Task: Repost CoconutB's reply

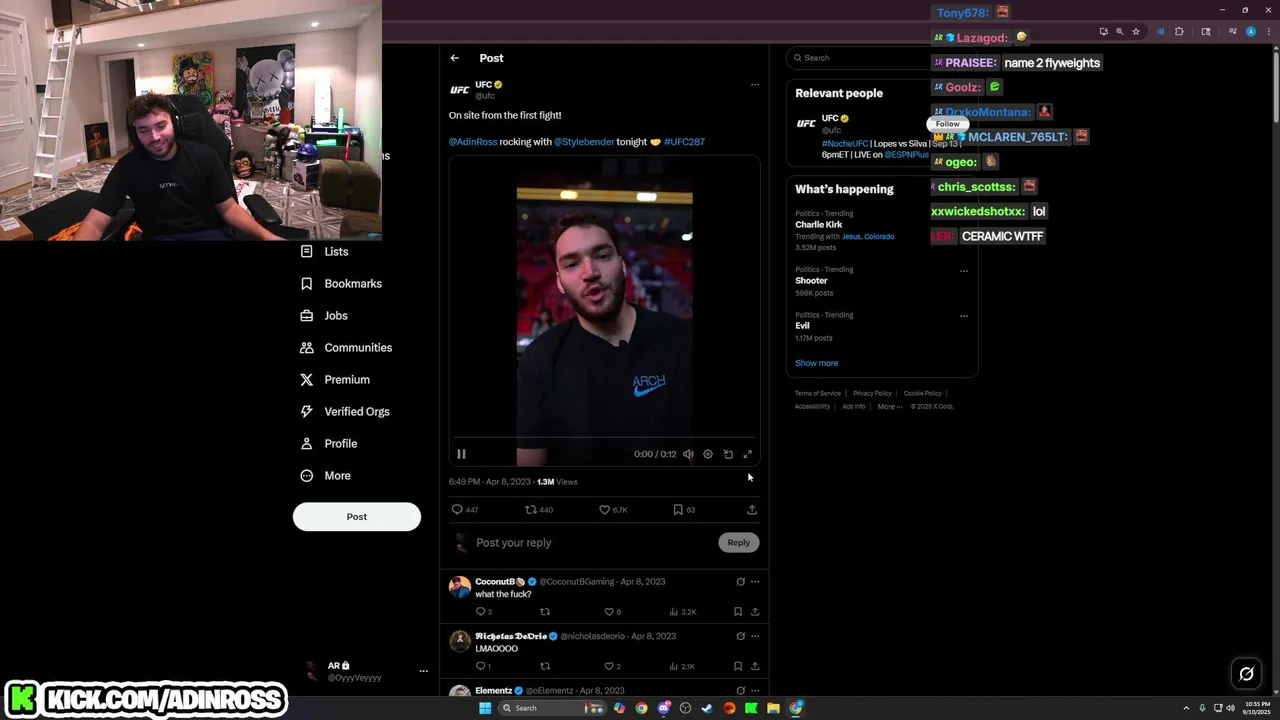Action: 545,612
